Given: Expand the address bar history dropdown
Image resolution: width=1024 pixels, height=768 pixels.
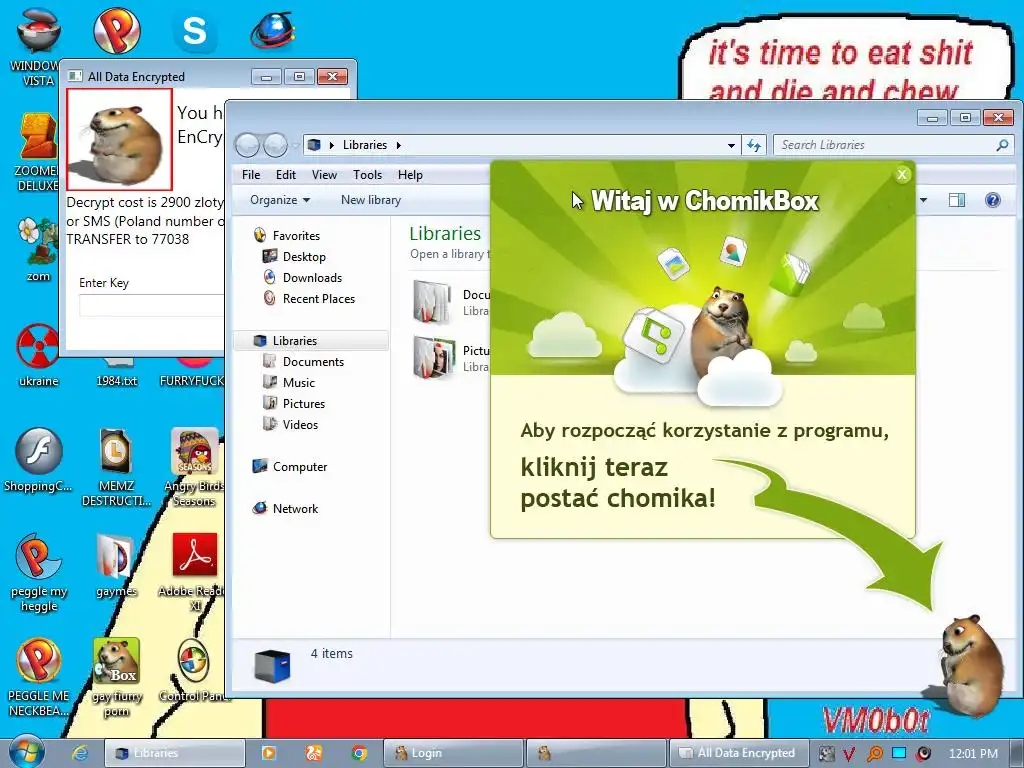Looking at the screenshot, I should coord(731,145).
